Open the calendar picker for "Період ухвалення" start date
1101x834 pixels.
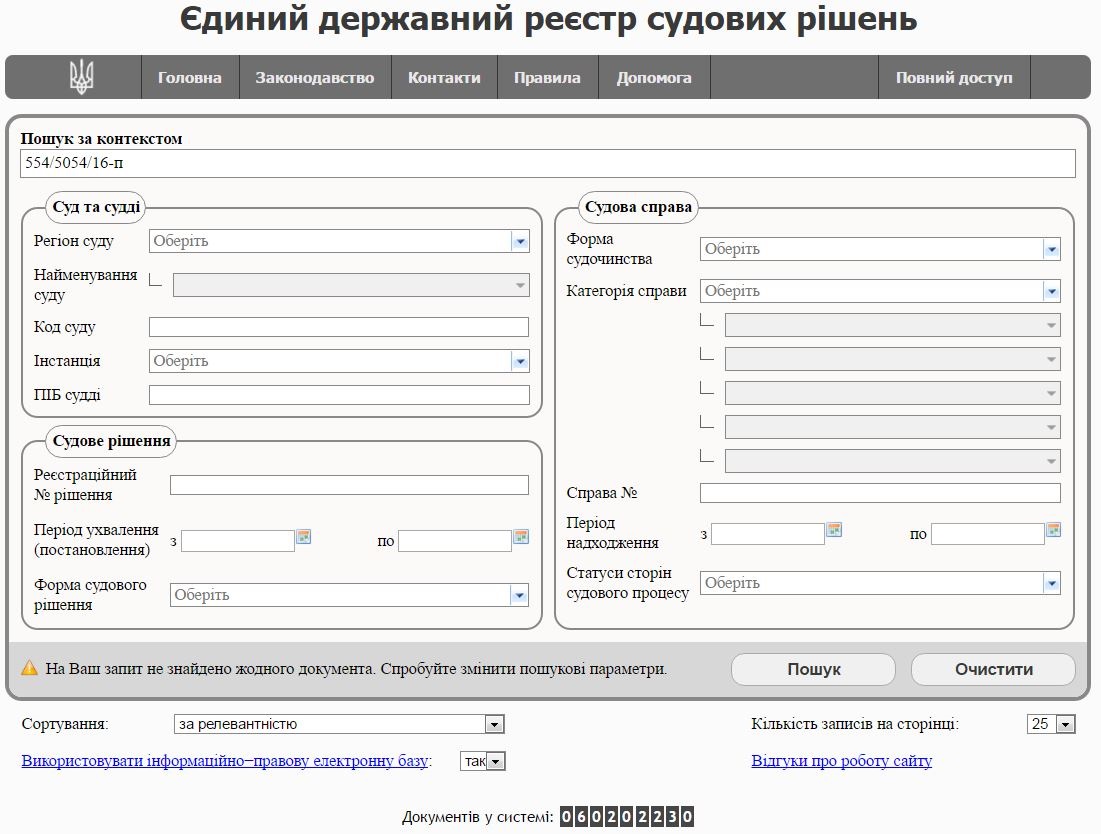(x=303, y=536)
